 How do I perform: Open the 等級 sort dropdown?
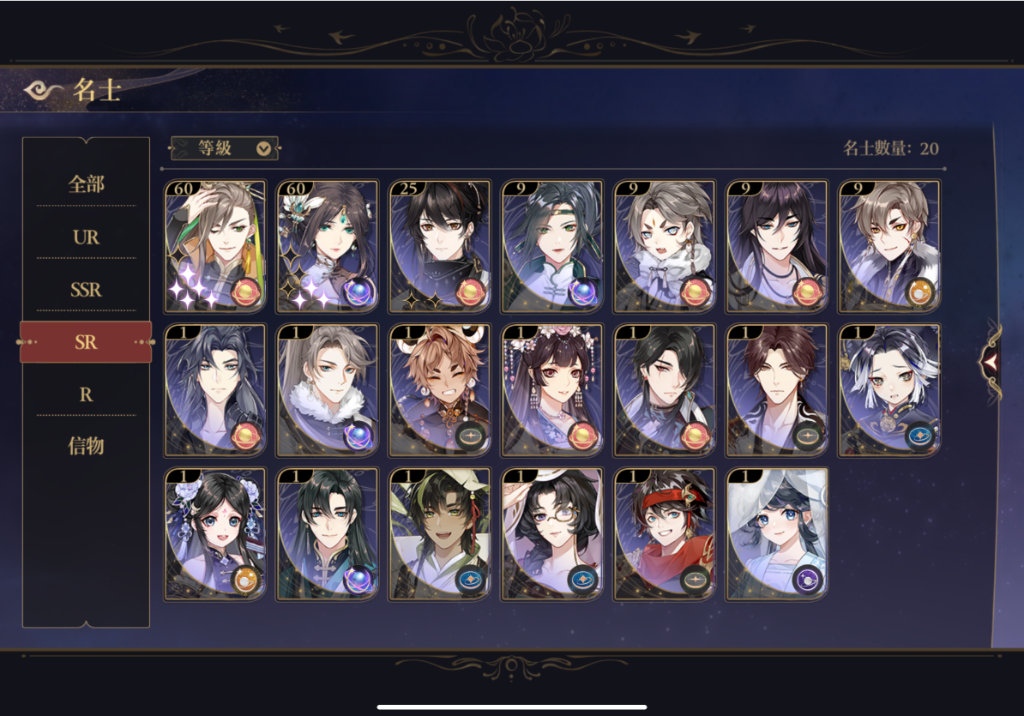click(x=225, y=148)
